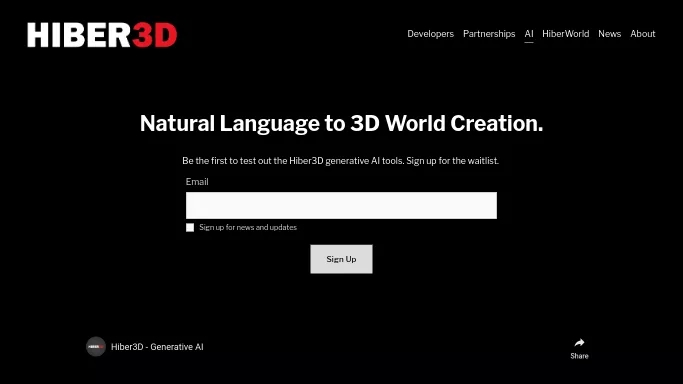
Task: Focus the Email input field
Action: point(341,205)
